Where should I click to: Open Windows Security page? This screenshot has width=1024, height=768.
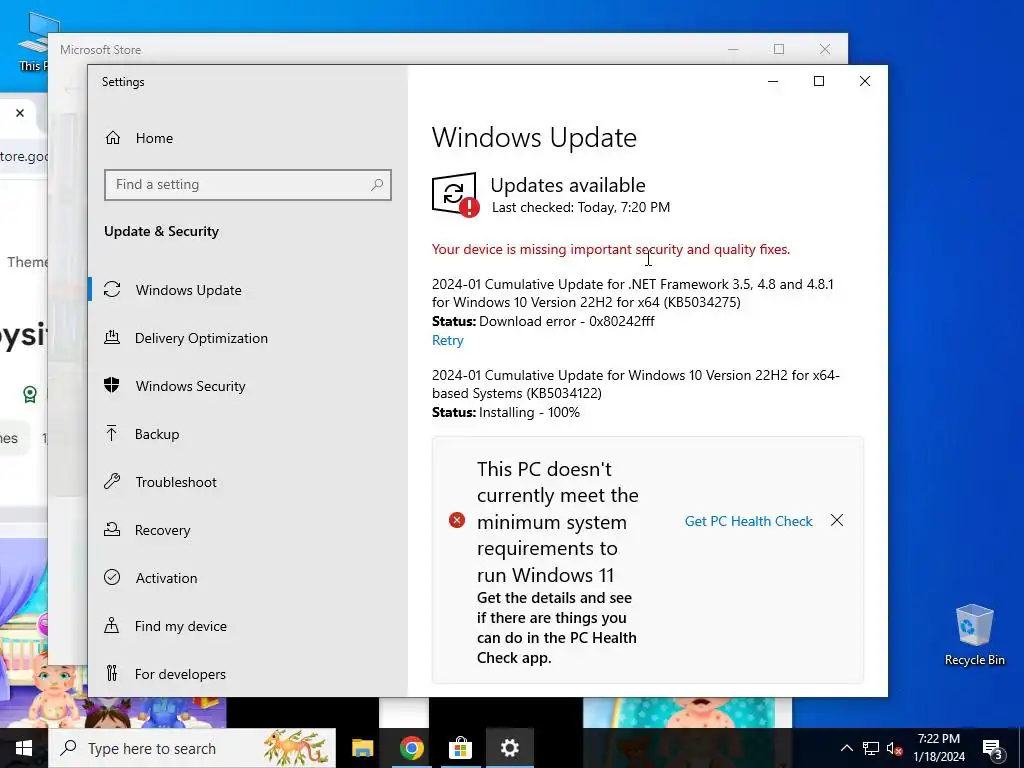pos(248,386)
